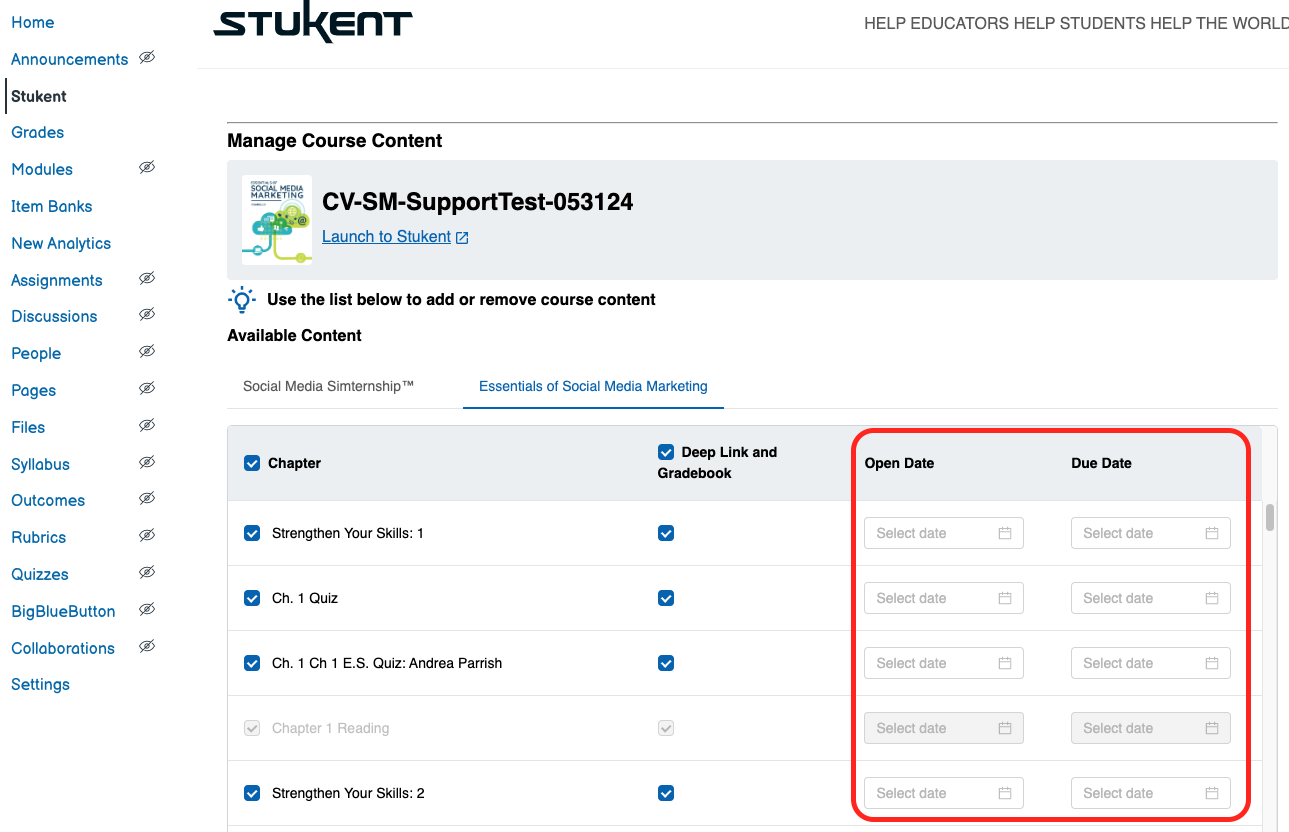Click Open Date field for Strengthen Your Skills: 1
1289x832 pixels.
[x=944, y=533]
